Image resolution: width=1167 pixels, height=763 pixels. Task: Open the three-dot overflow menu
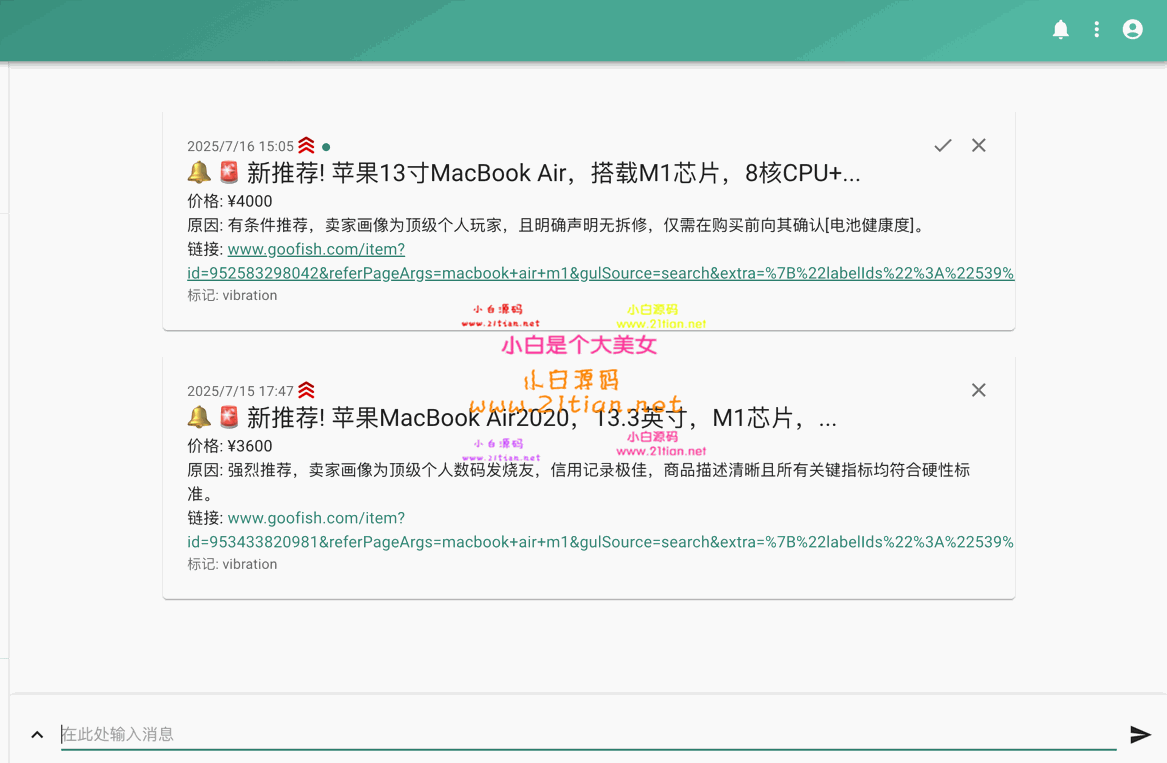(1096, 29)
